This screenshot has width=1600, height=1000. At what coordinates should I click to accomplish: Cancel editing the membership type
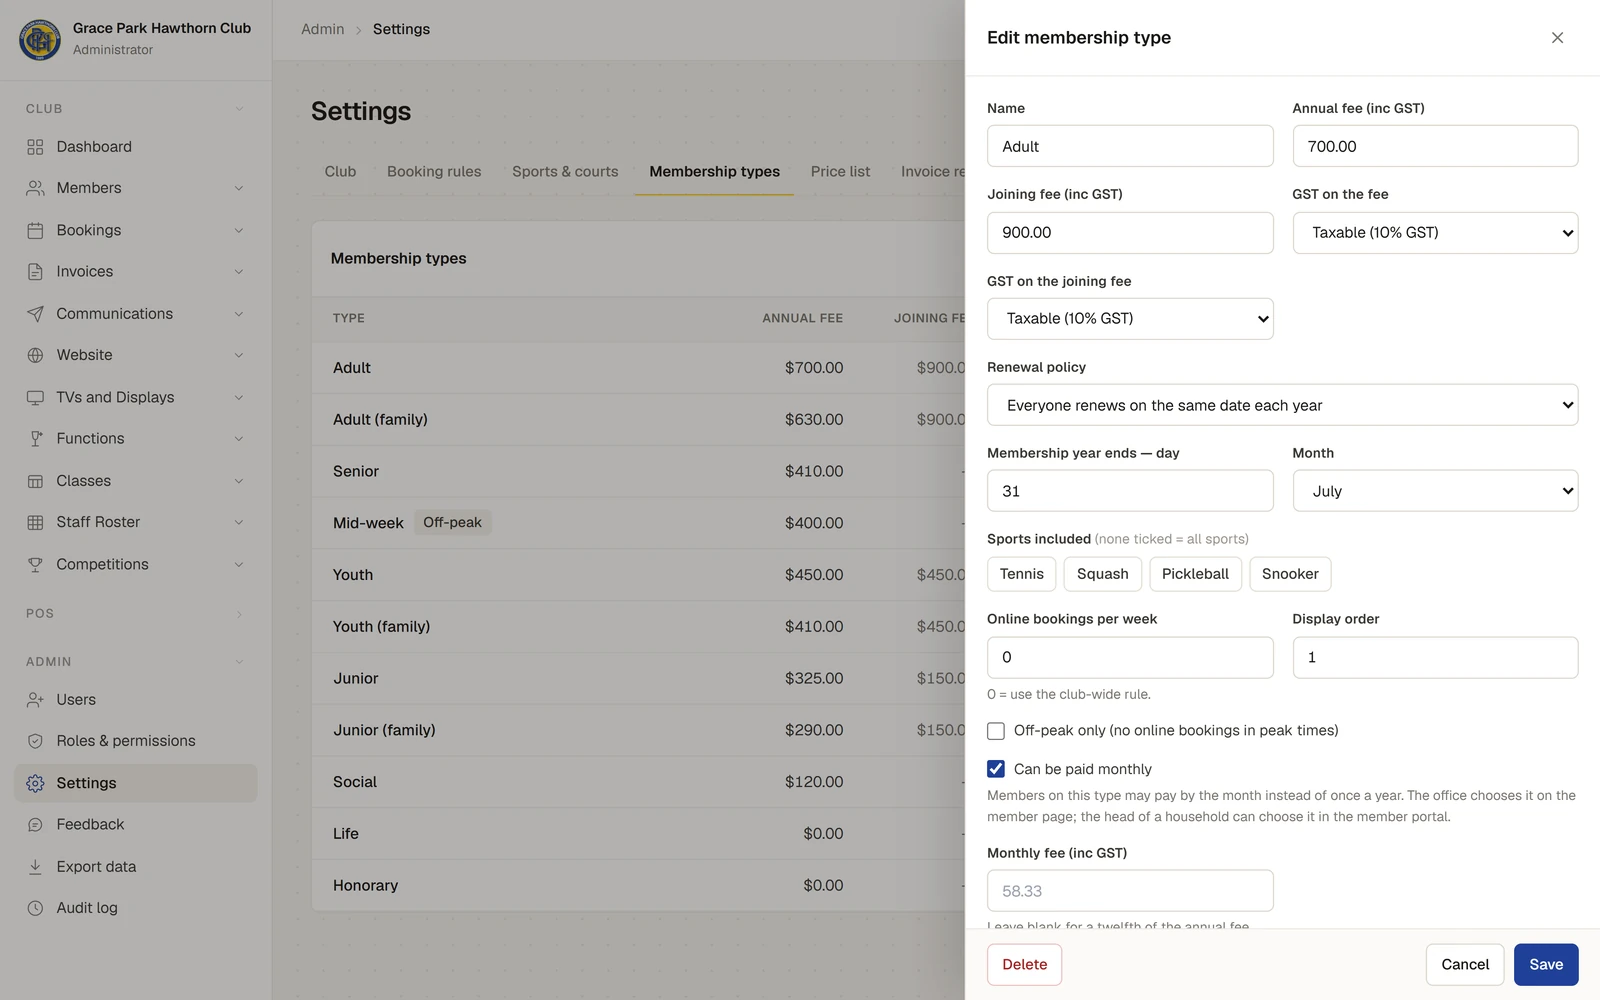[x=1465, y=965]
